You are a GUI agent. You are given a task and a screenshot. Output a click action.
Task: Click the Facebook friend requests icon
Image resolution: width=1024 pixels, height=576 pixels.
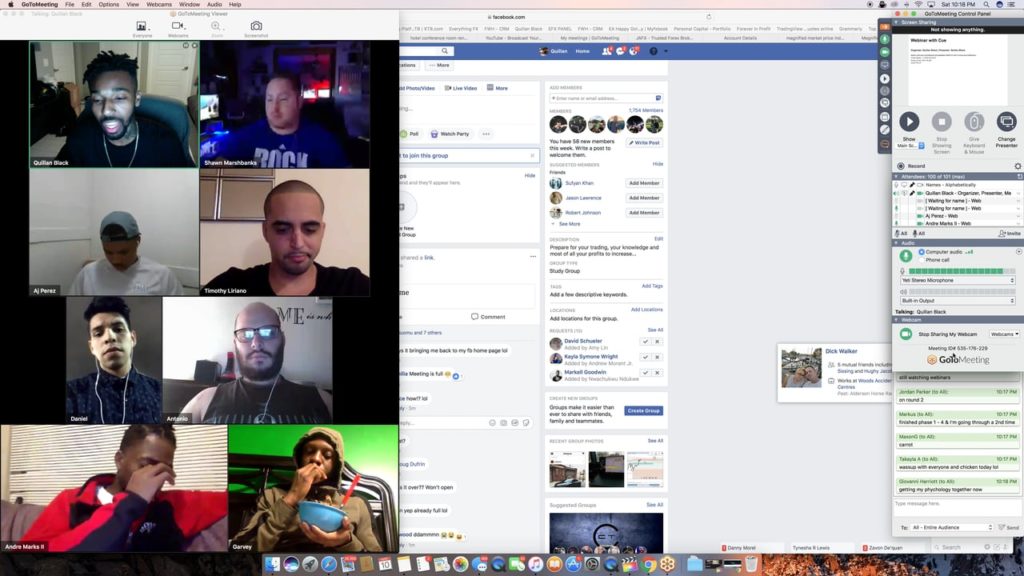pyautogui.click(x=607, y=51)
